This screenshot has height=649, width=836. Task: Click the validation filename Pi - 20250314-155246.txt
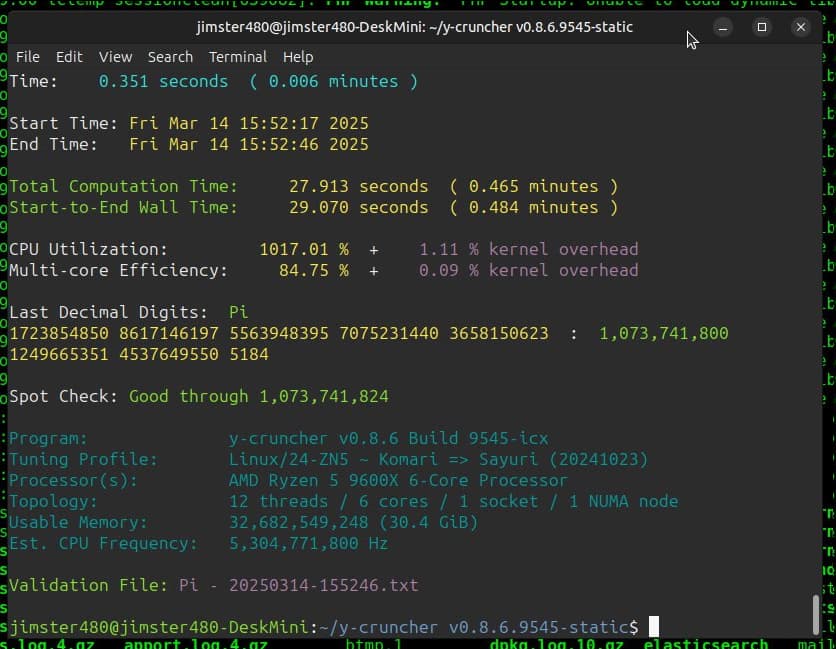pos(298,585)
